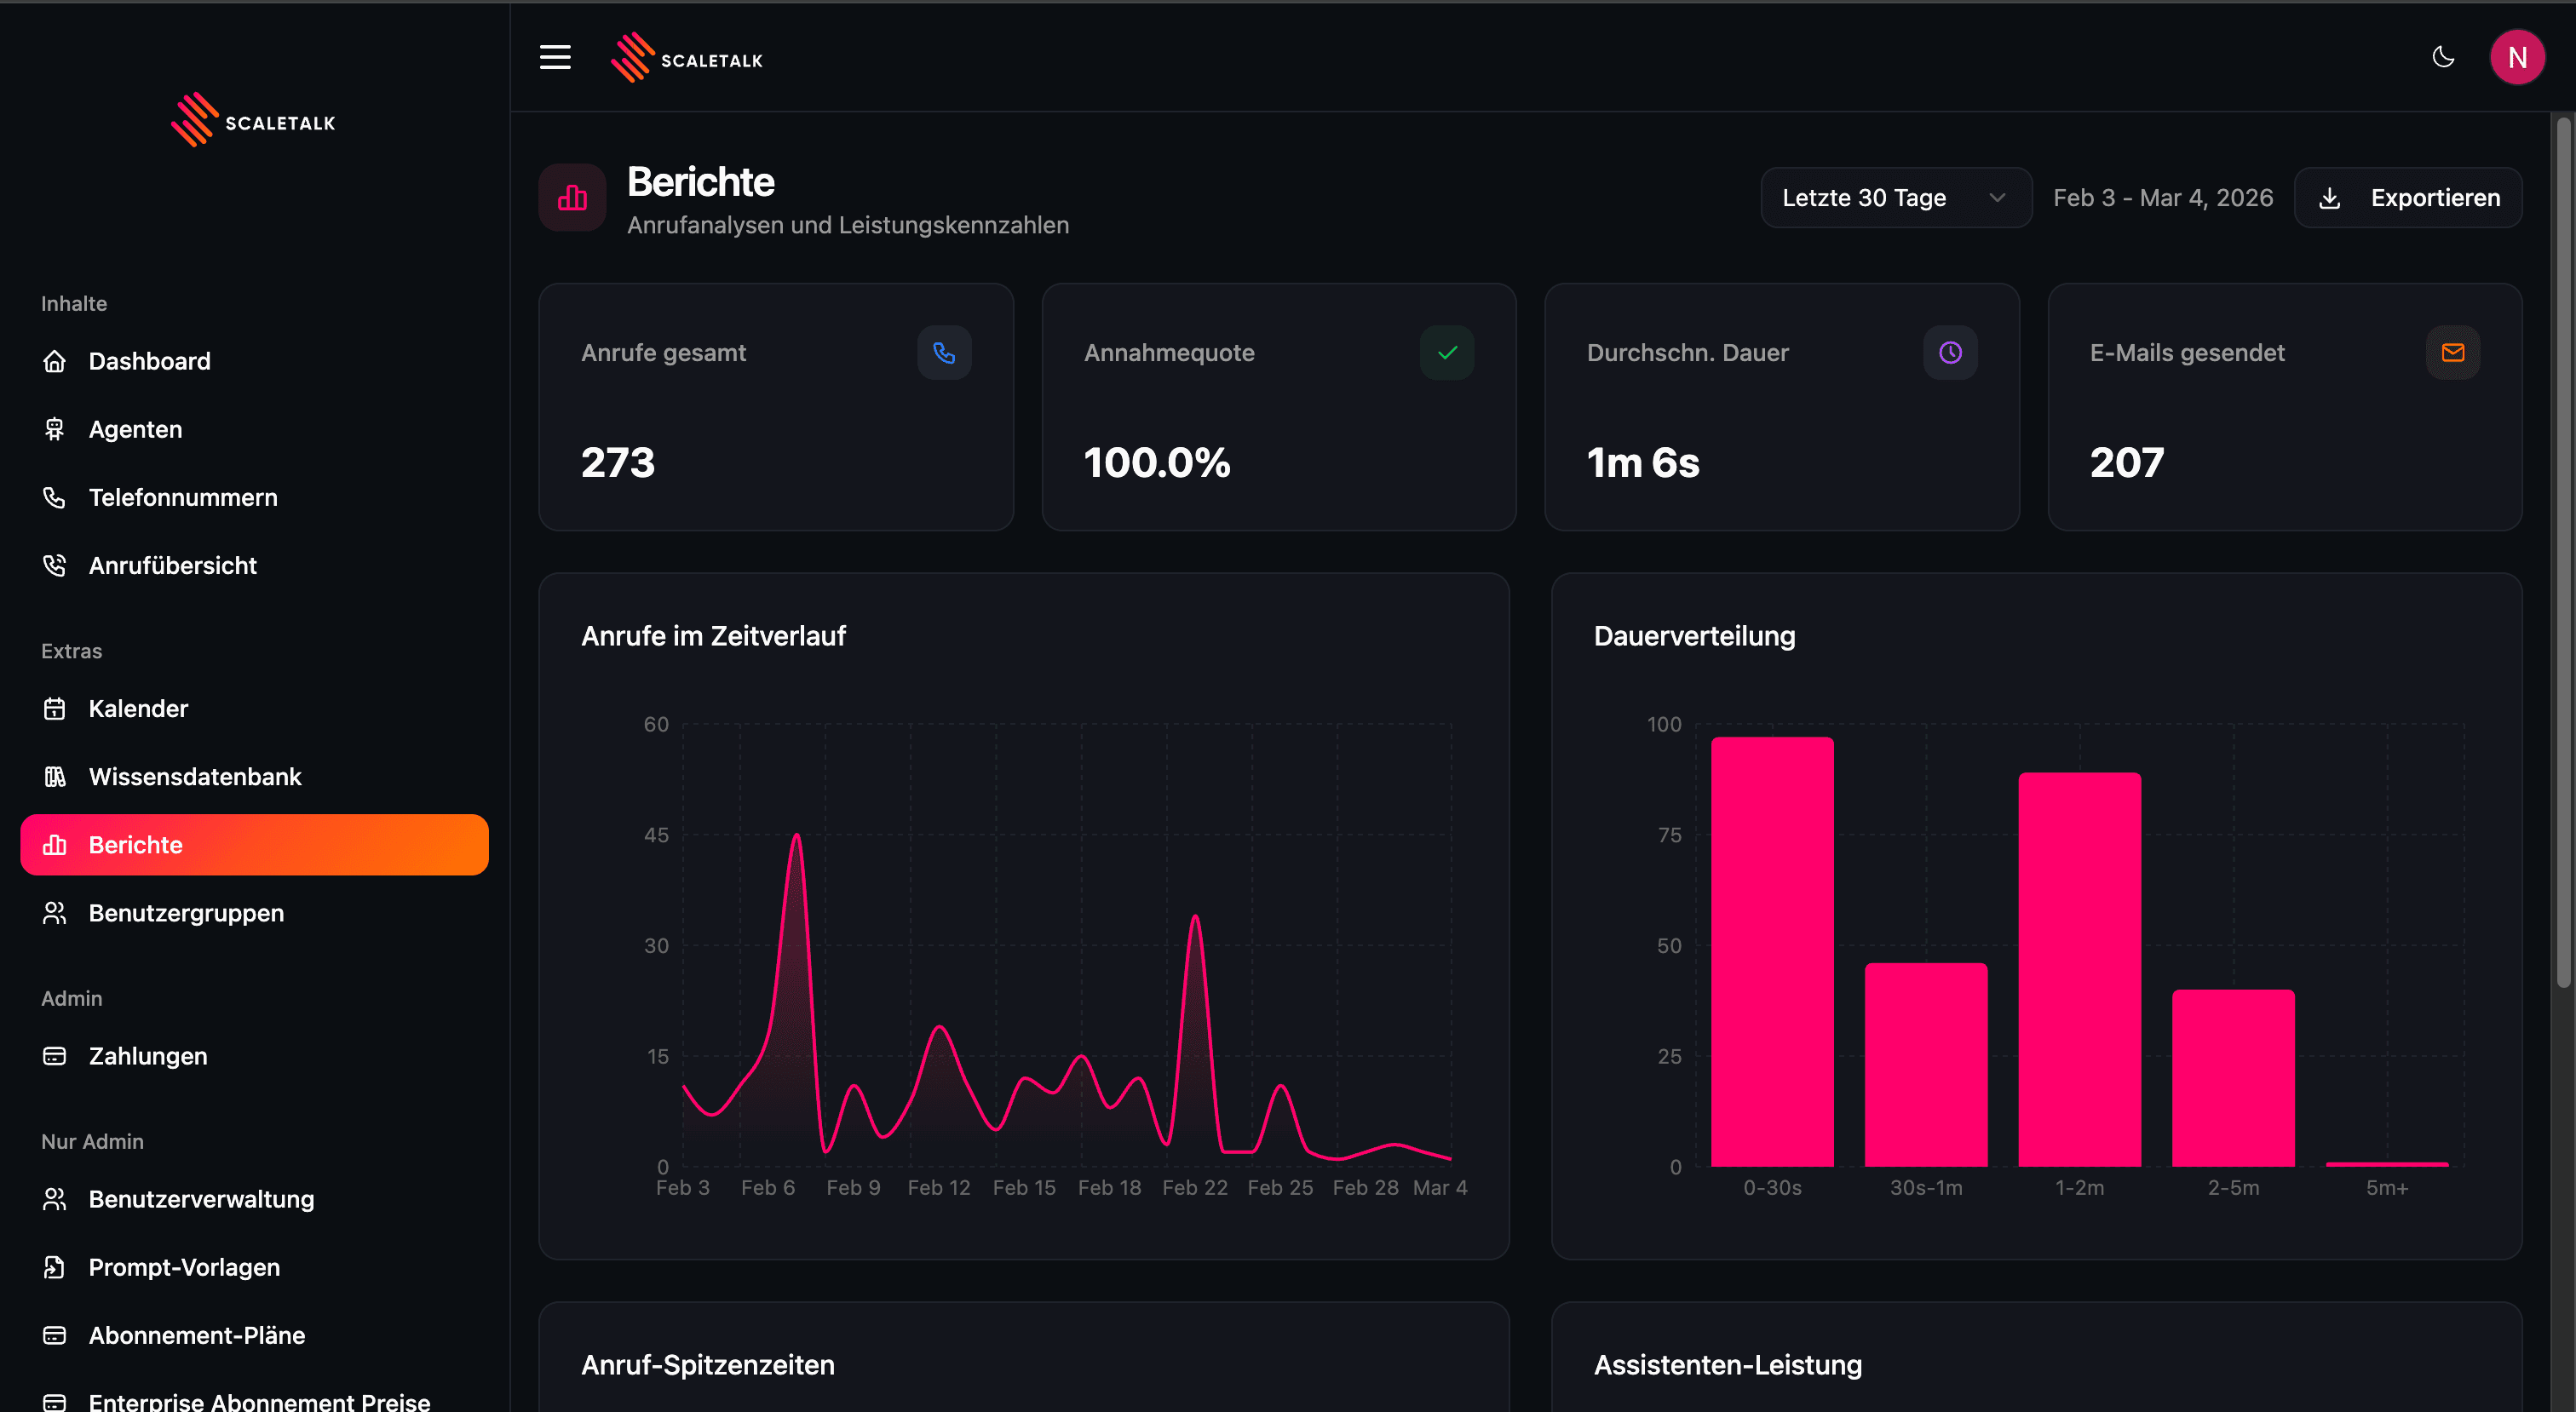Click phone icon in Anrufe gesamt card
The height and width of the screenshot is (1412, 2576).
click(x=943, y=352)
